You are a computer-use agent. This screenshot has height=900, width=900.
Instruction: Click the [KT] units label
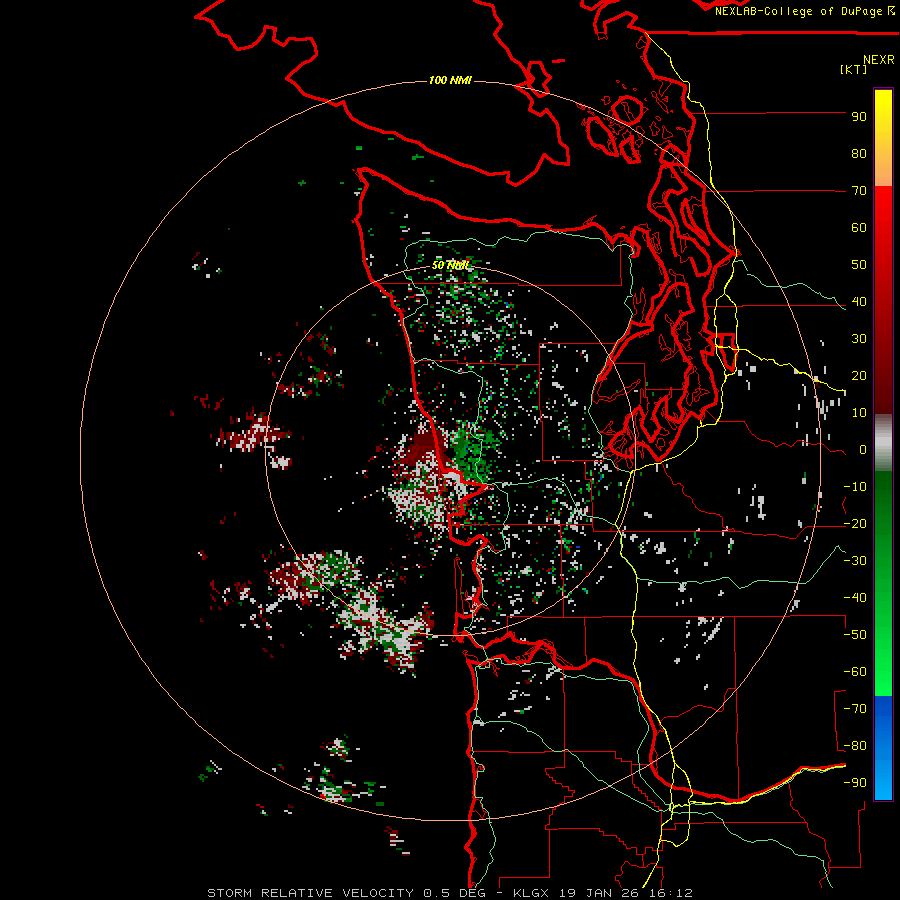(x=854, y=69)
